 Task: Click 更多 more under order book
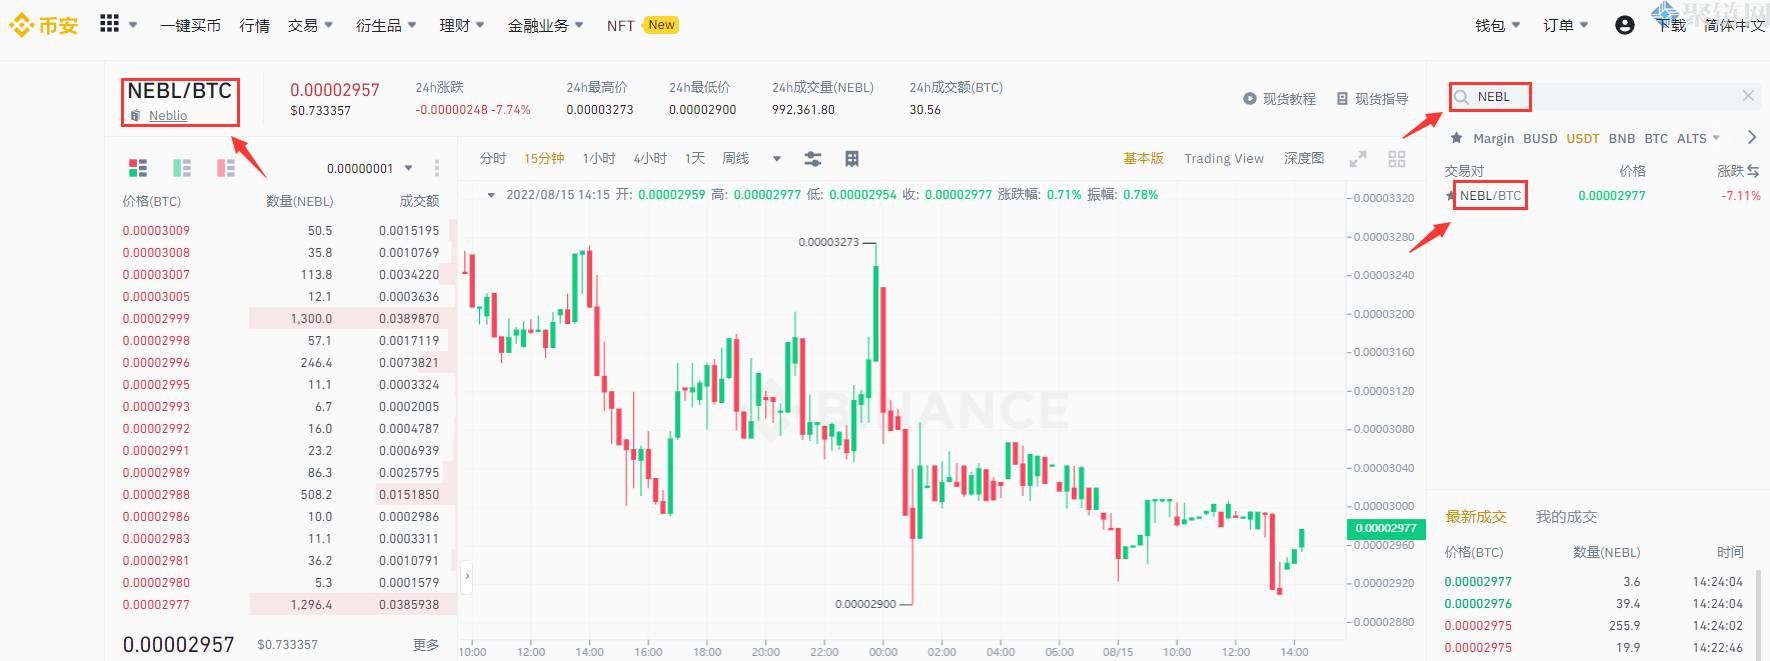pyautogui.click(x=426, y=645)
